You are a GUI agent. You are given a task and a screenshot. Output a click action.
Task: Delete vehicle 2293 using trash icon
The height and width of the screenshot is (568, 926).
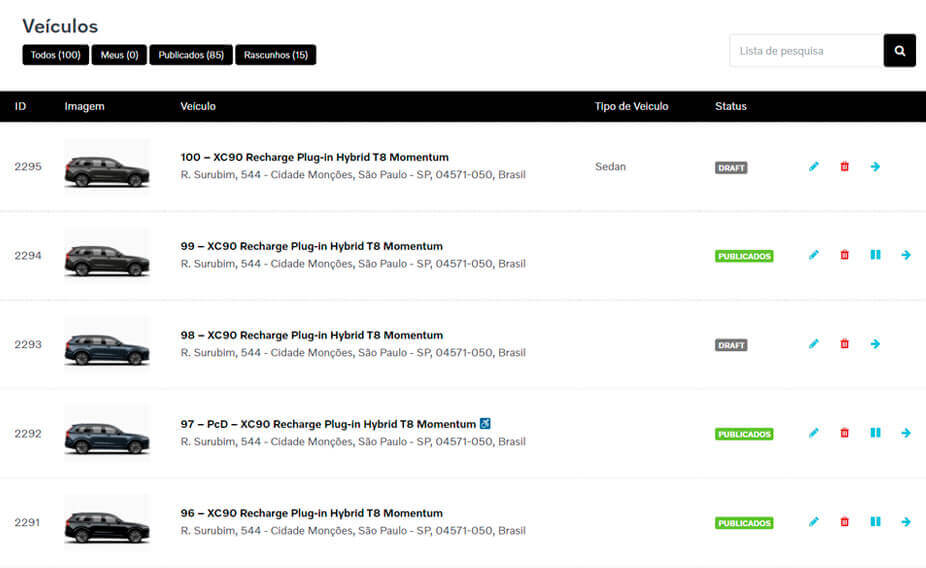click(844, 344)
